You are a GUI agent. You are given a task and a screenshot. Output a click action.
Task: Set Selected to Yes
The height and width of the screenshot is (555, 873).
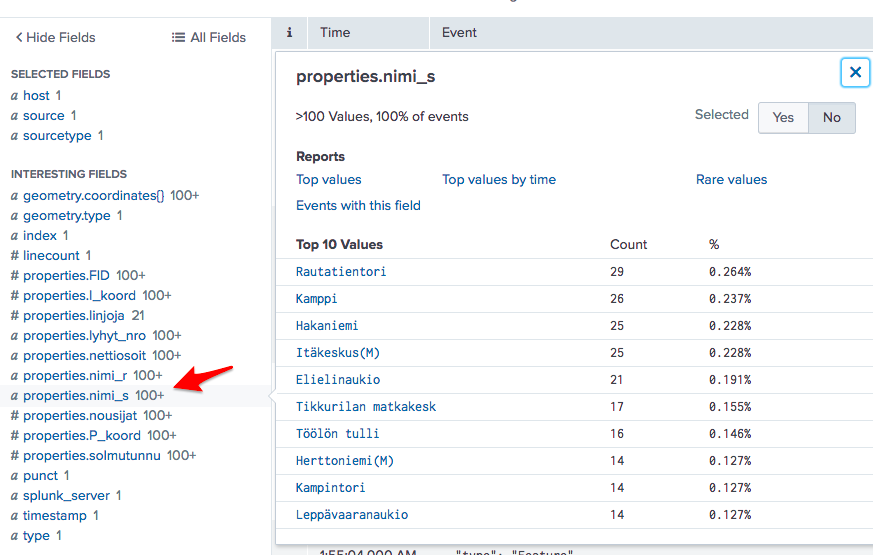[783, 117]
